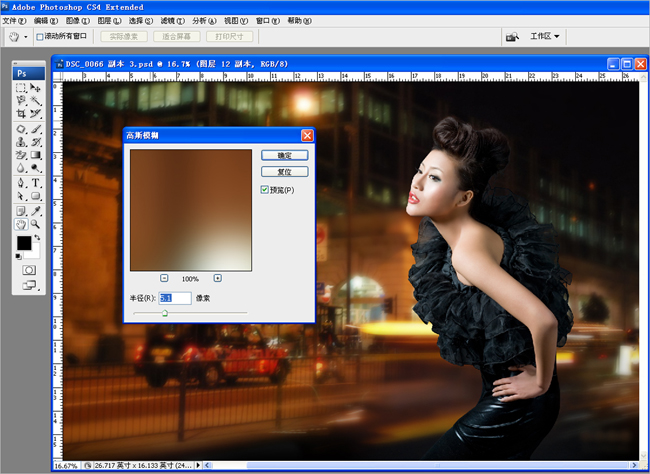650x474 pixels.
Task: Click the Crop tool
Action: [x=21, y=115]
